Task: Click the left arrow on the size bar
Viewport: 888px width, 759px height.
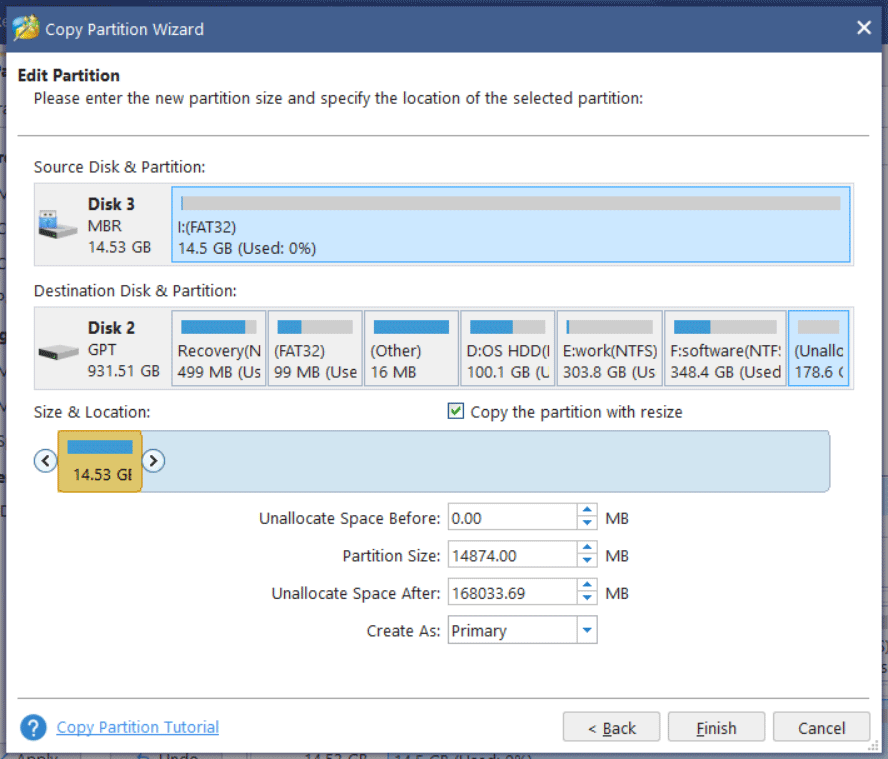Action: coord(45,460)
